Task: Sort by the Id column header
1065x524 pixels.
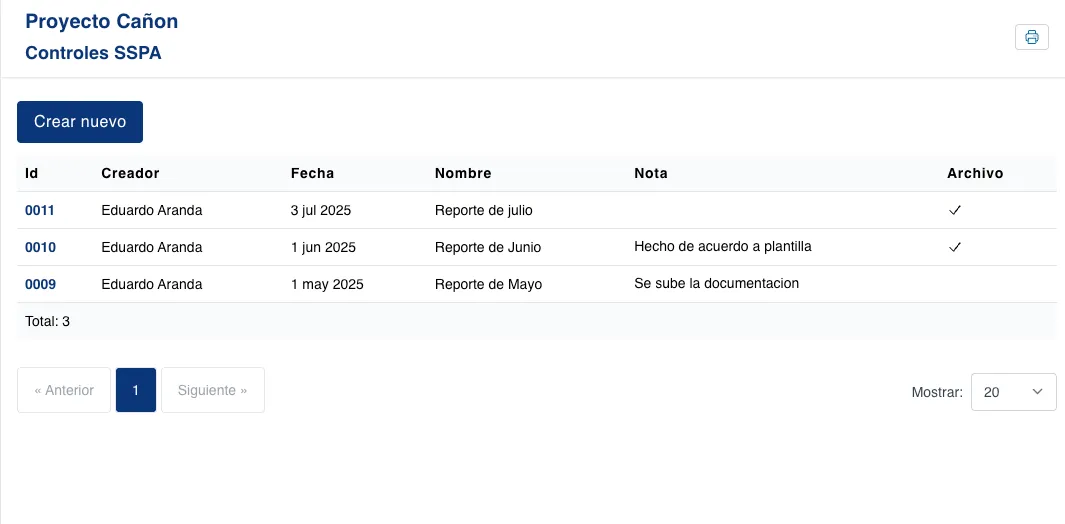Action: (32, 173)
